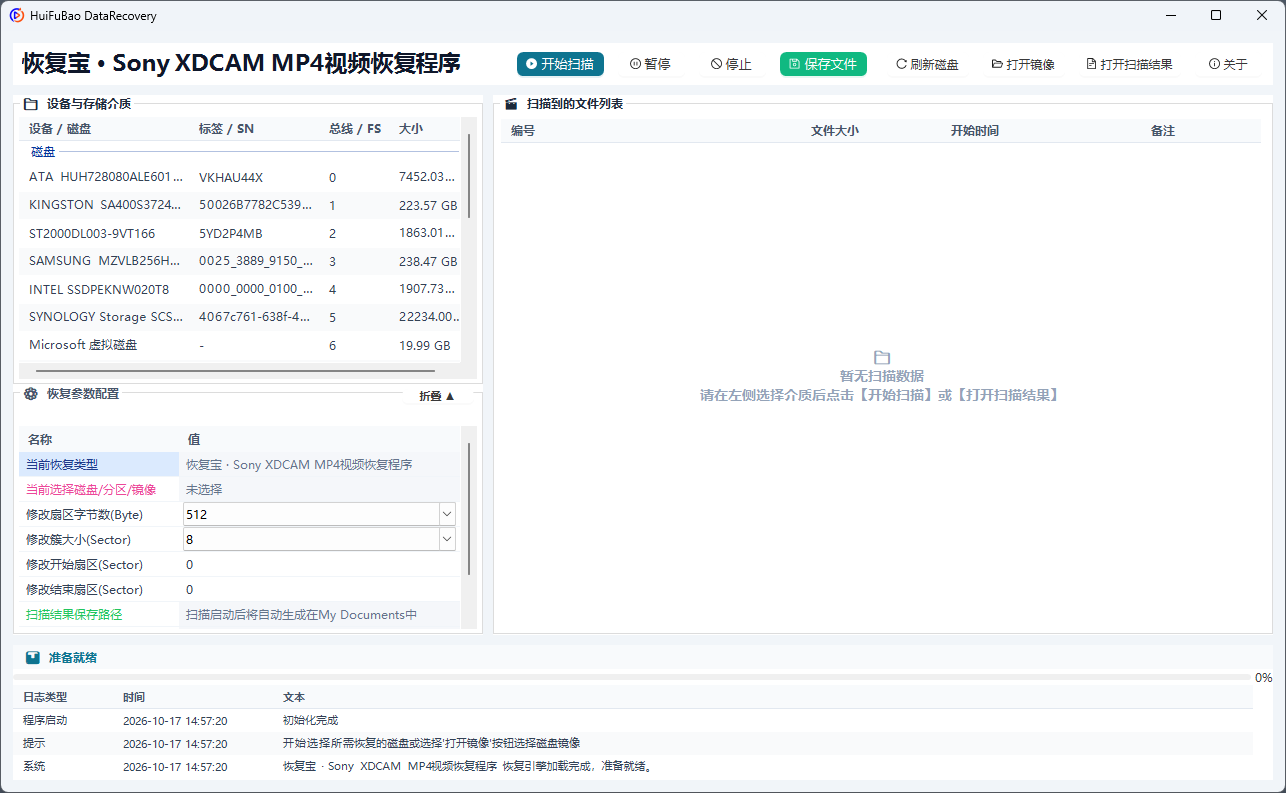Select the SYNOLOGY Storage disk row

[x=240, y=317]
